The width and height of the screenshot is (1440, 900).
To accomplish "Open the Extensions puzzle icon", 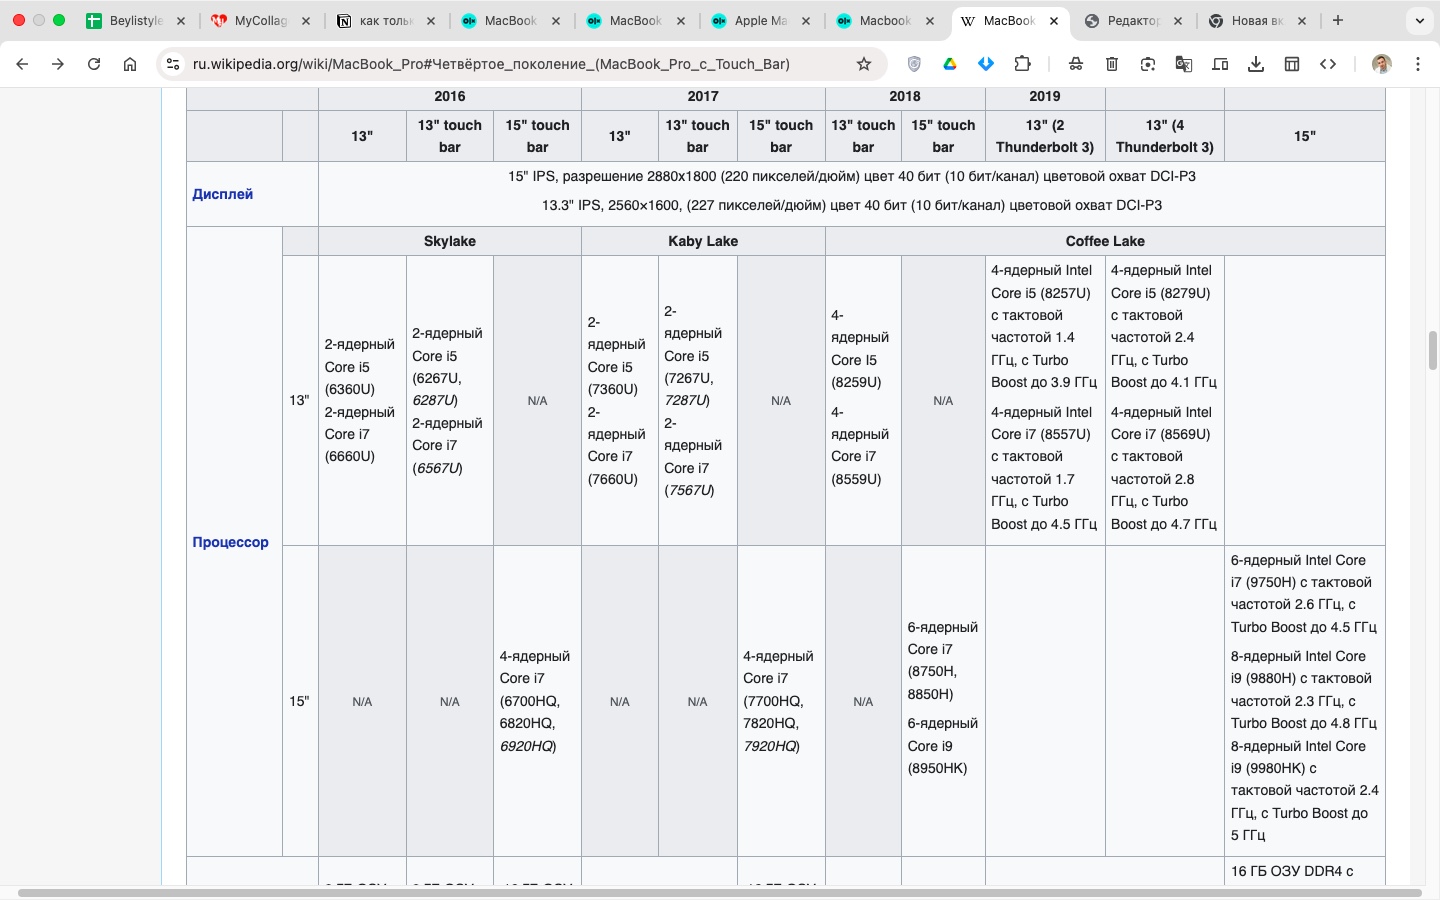I will [x=1022, y=64].
